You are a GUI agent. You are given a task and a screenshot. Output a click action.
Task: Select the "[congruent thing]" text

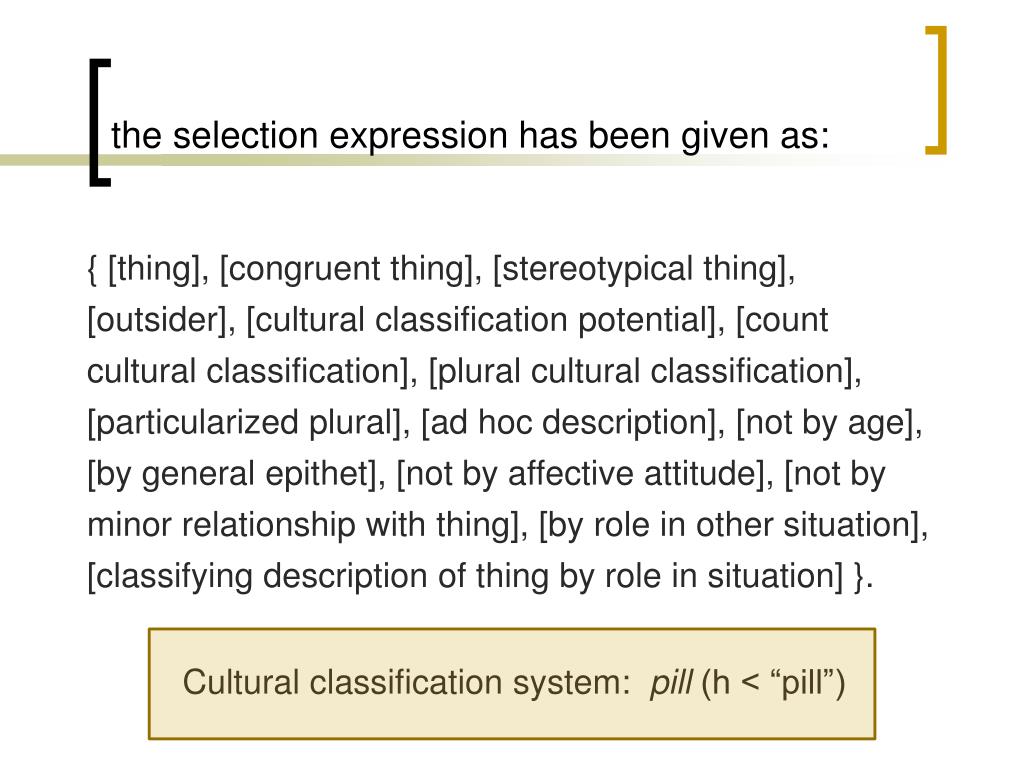point(345,269)
